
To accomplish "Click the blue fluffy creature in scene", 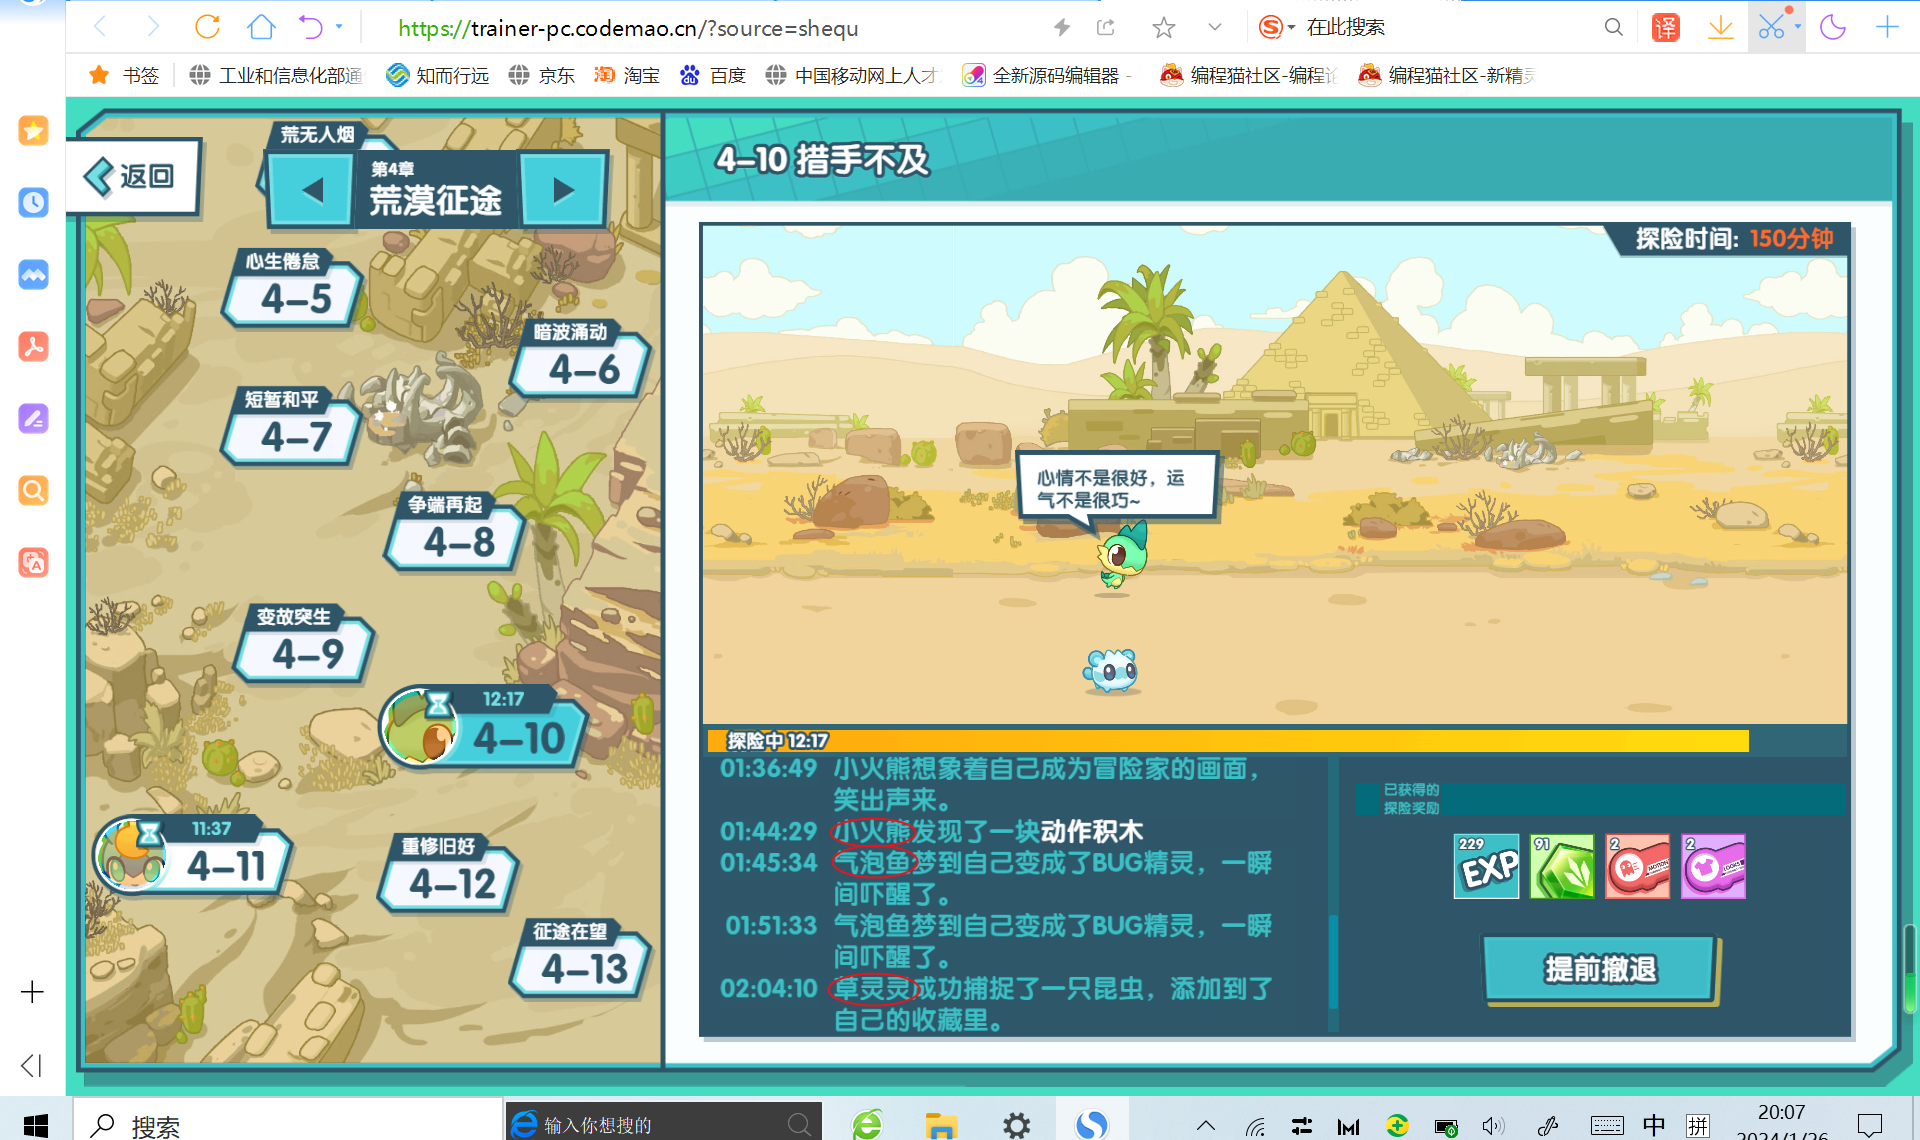I will point(1111,671).
